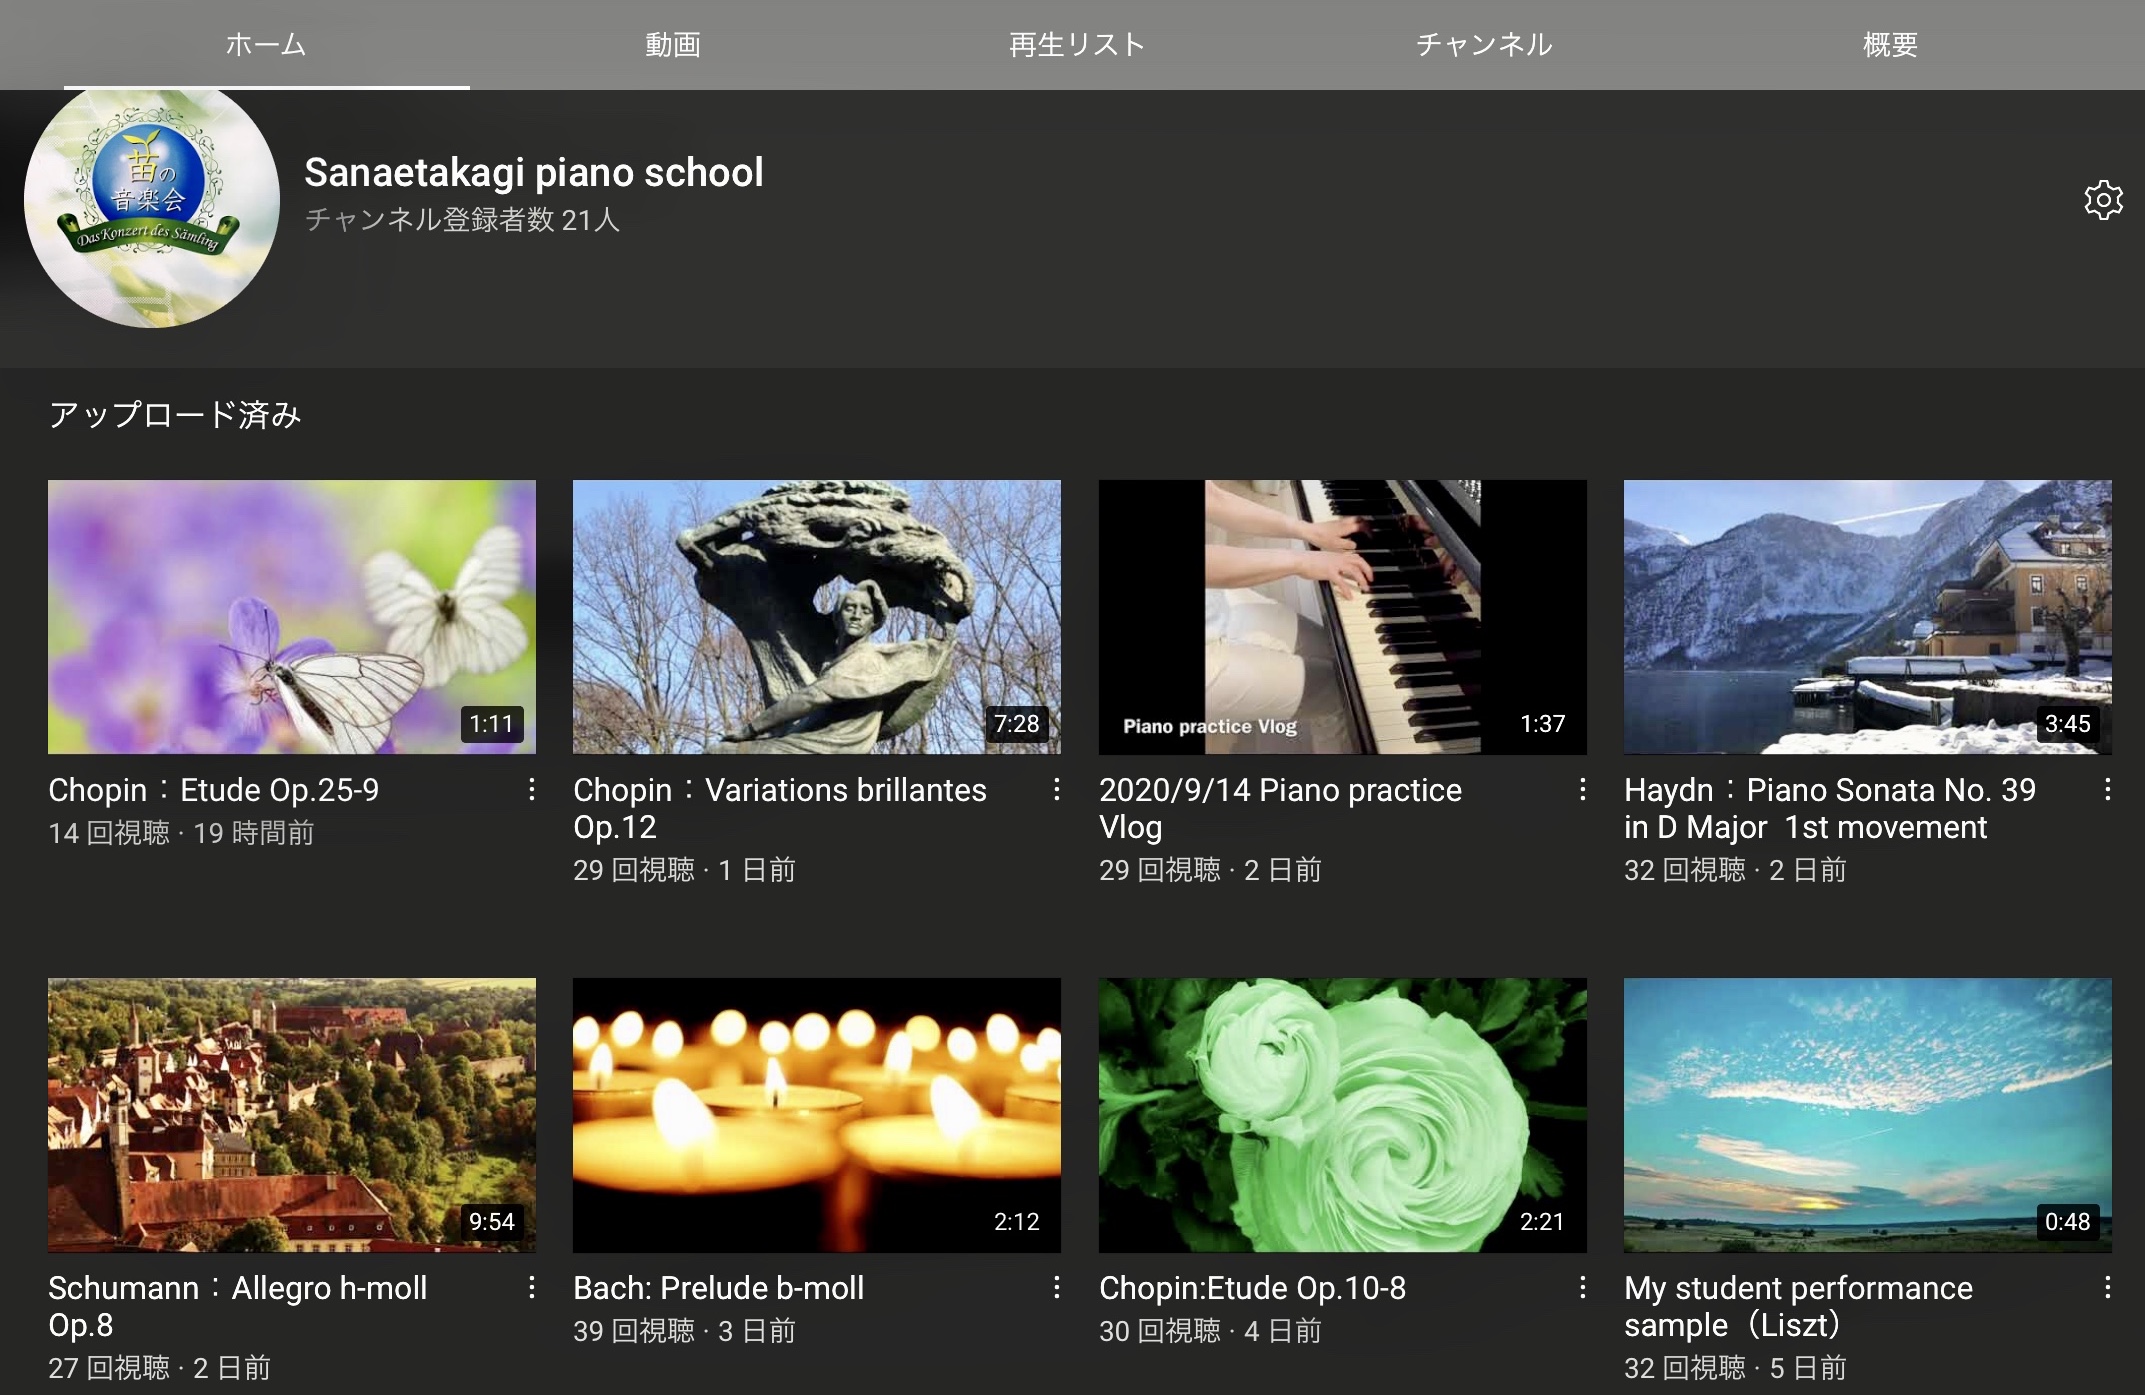Open more options for Bach Prelude b-moll

[1056, 1288]
